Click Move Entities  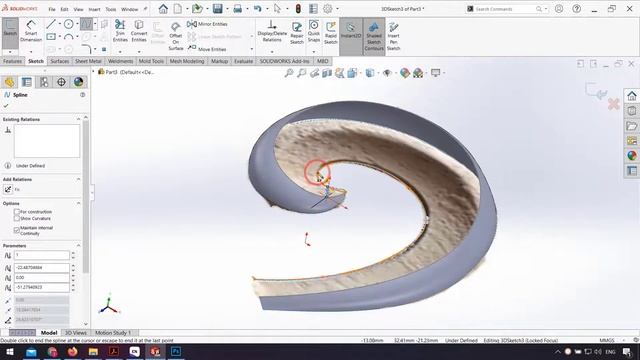click(207, 49)
